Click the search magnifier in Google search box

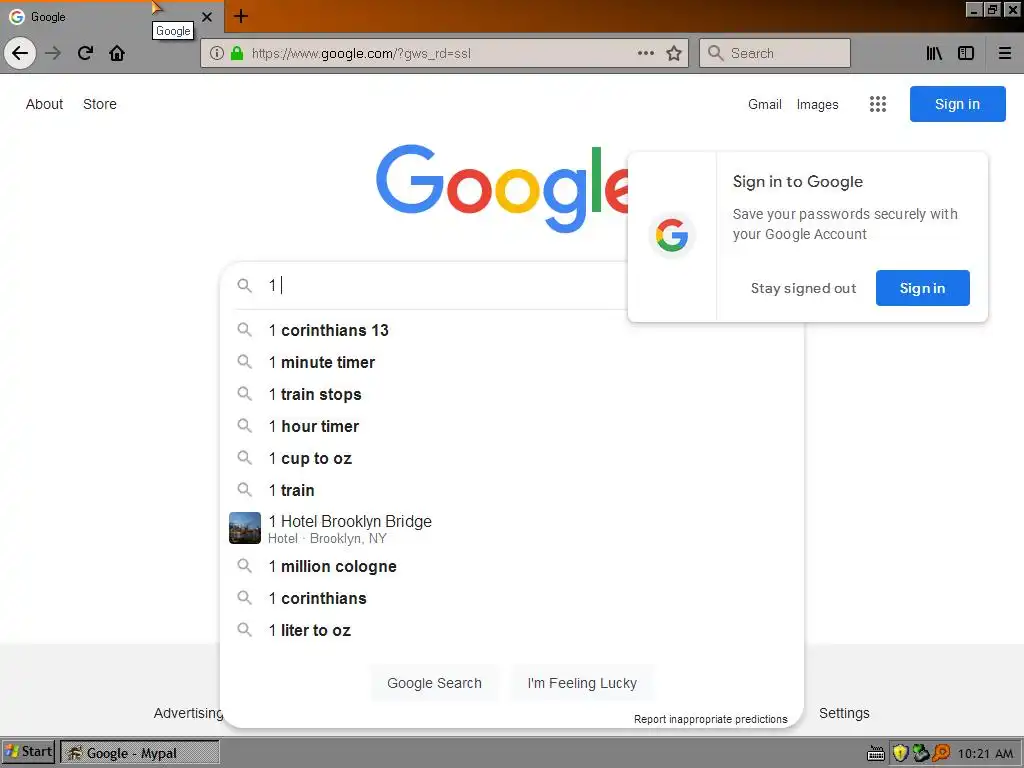point(244,285)
